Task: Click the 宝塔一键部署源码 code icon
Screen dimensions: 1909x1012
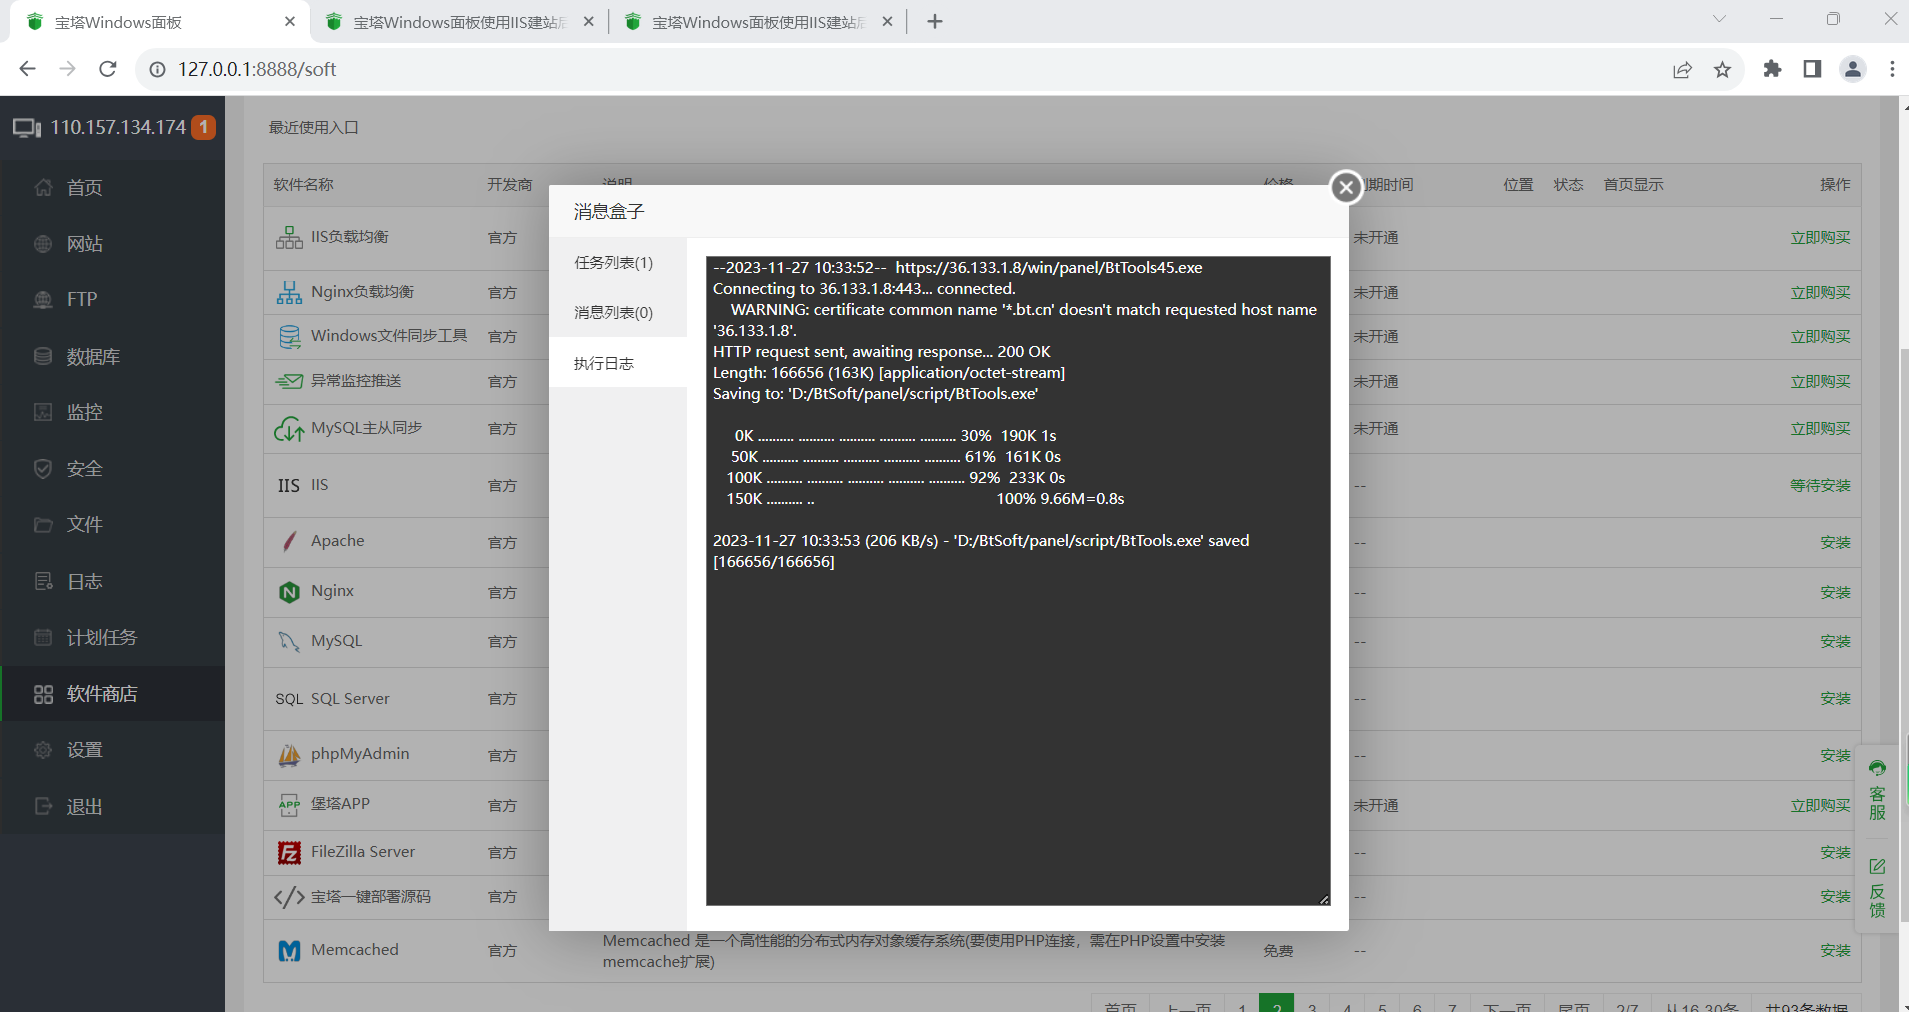Action: pyautogui.click(x=289, y=897)
